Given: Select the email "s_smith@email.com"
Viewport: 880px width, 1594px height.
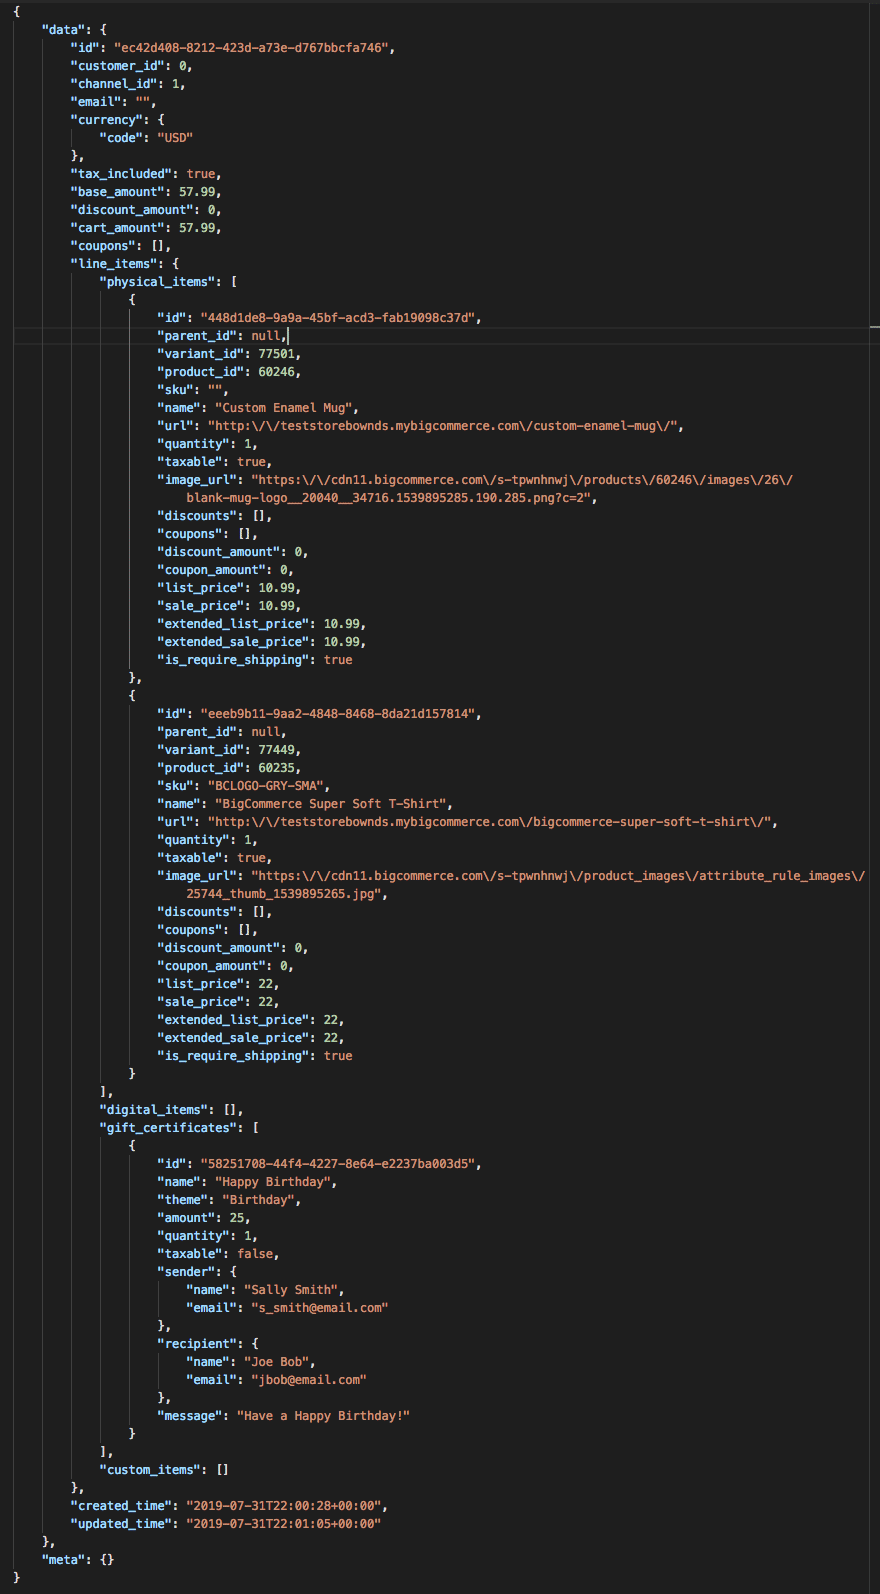Looking at the screenshot, I should [x=319, y=1308].
